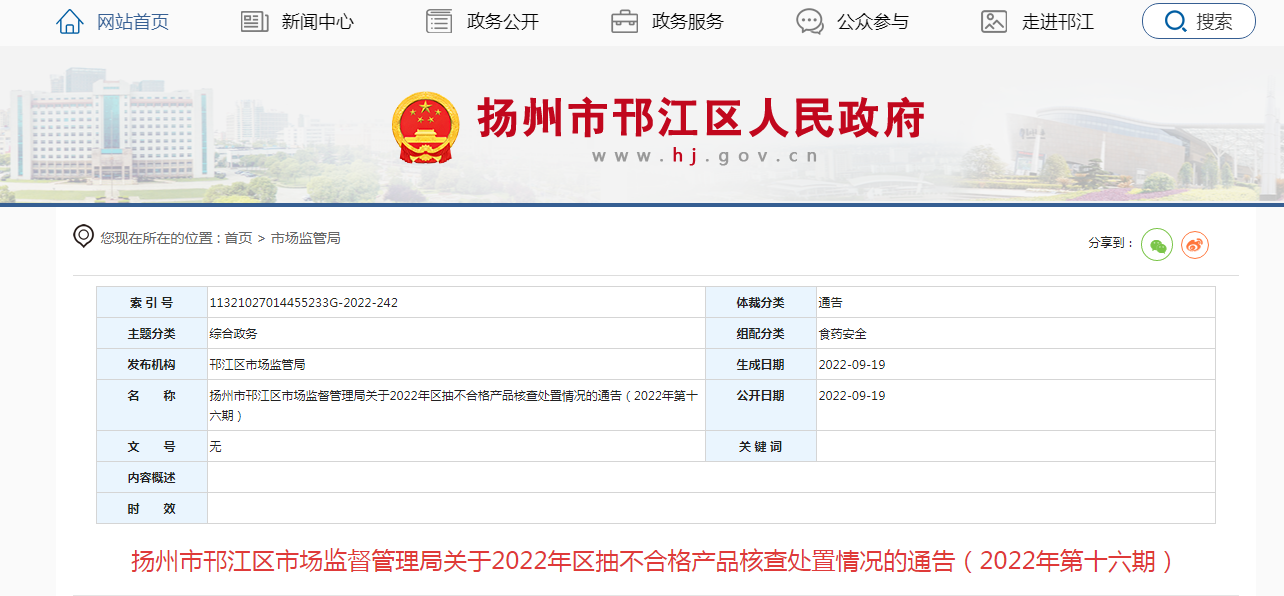Share the page via the green WeChat icon
Viewport: 1284px width, 596px height.
click(x=1156, y=244)
